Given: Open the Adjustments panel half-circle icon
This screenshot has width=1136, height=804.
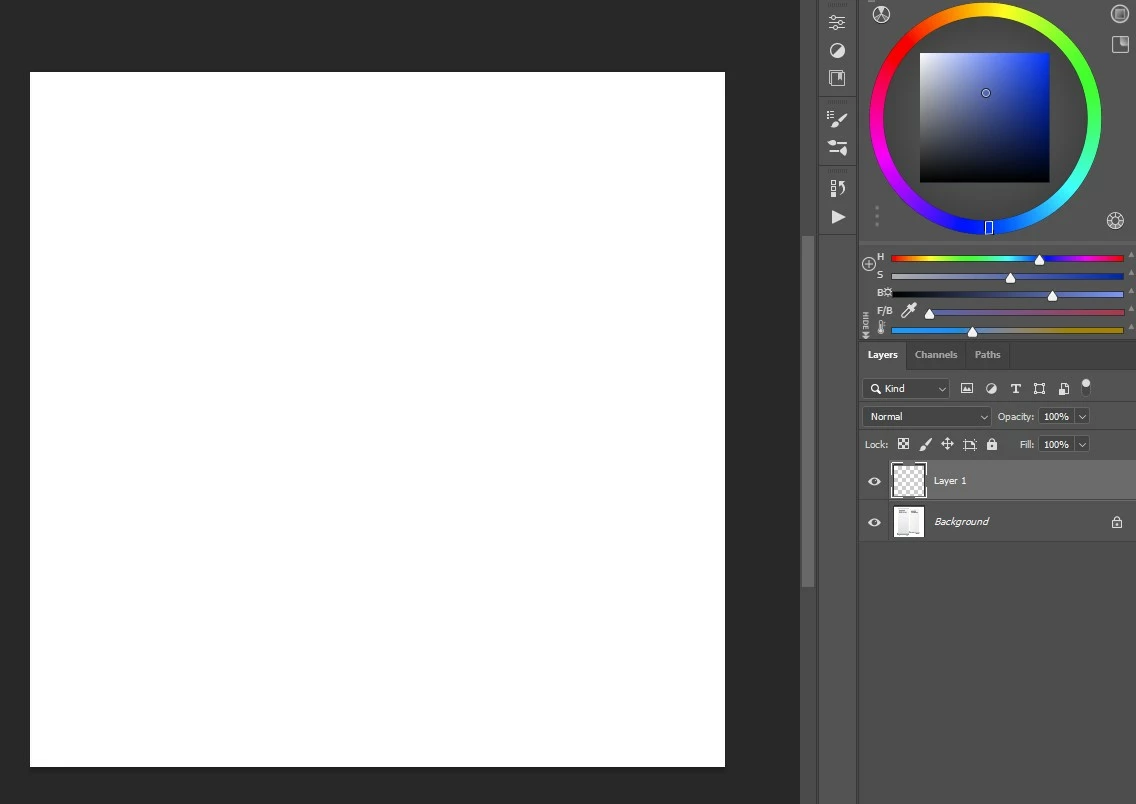Looking at the screenshot, I should pos(837,50).
